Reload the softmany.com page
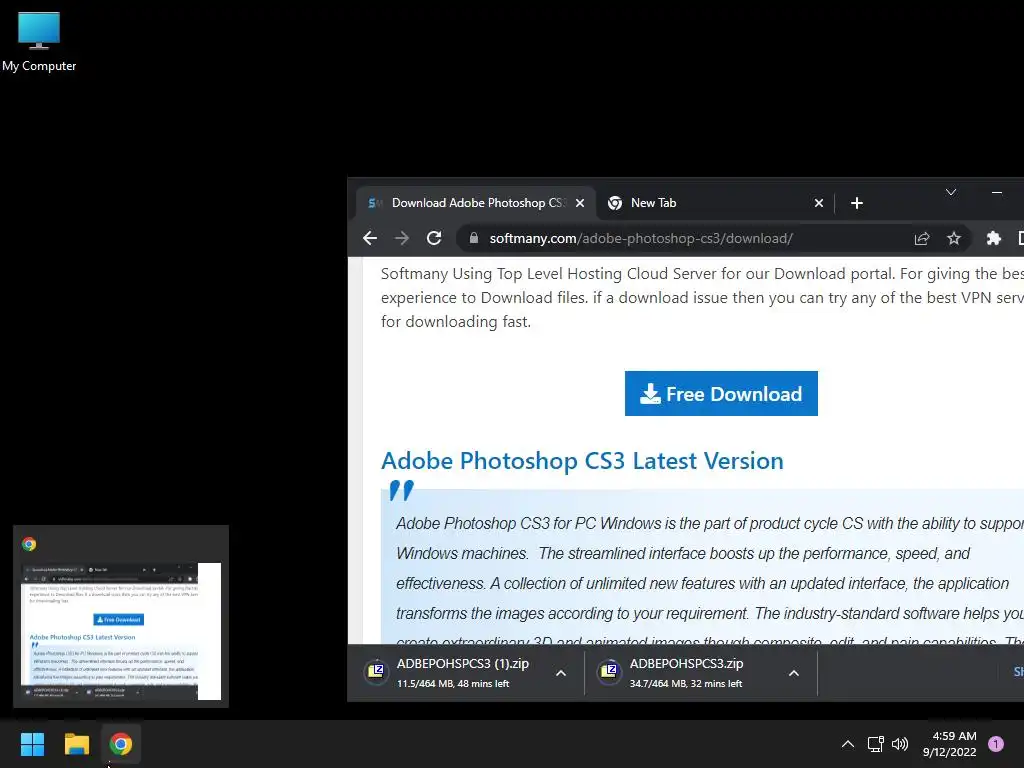 click(x=434, y=238)
